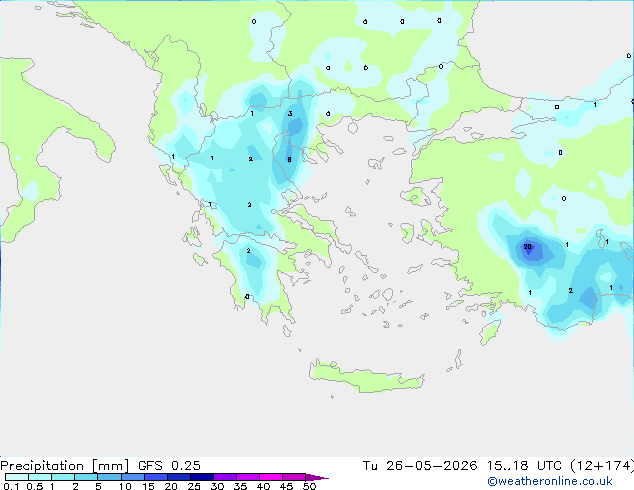Click the '3' precipitation value above the 8
Image resolution: width=634 pixels, height=490 pixels.
tap(290, 114)
